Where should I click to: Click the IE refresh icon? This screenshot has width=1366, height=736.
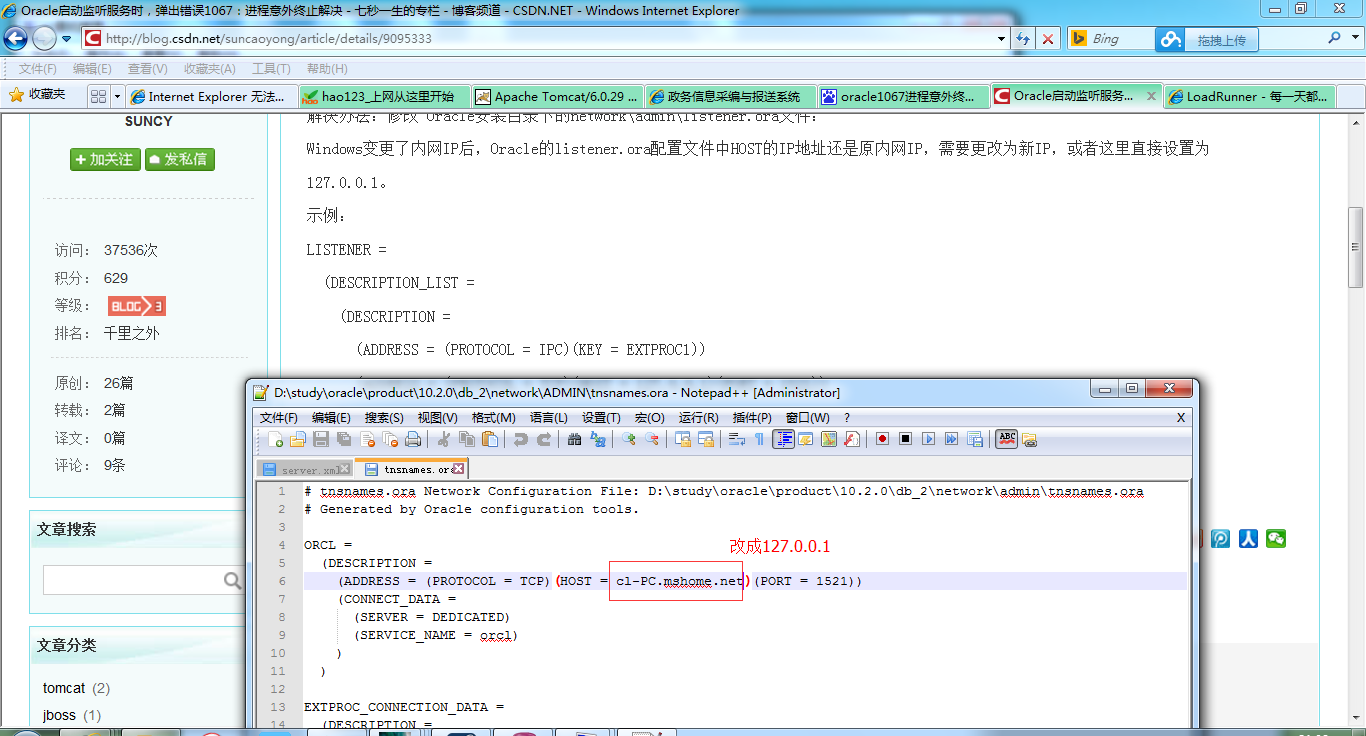click(x=1023, y=39)
